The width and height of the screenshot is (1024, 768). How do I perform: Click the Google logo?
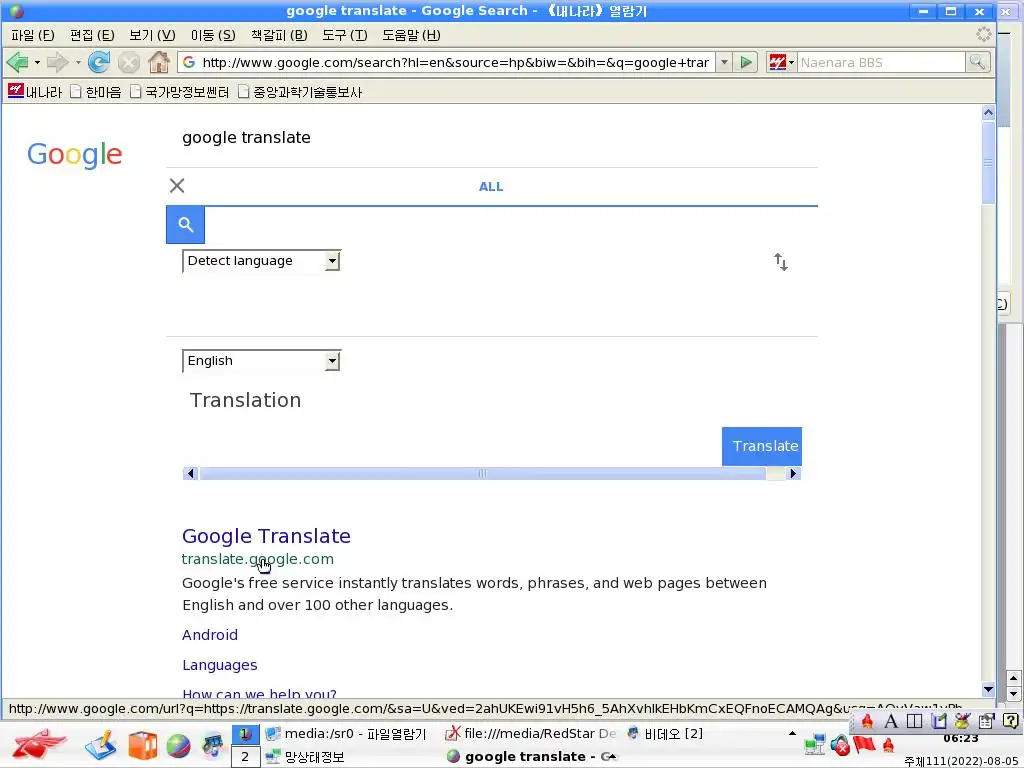tap(74, 155)
